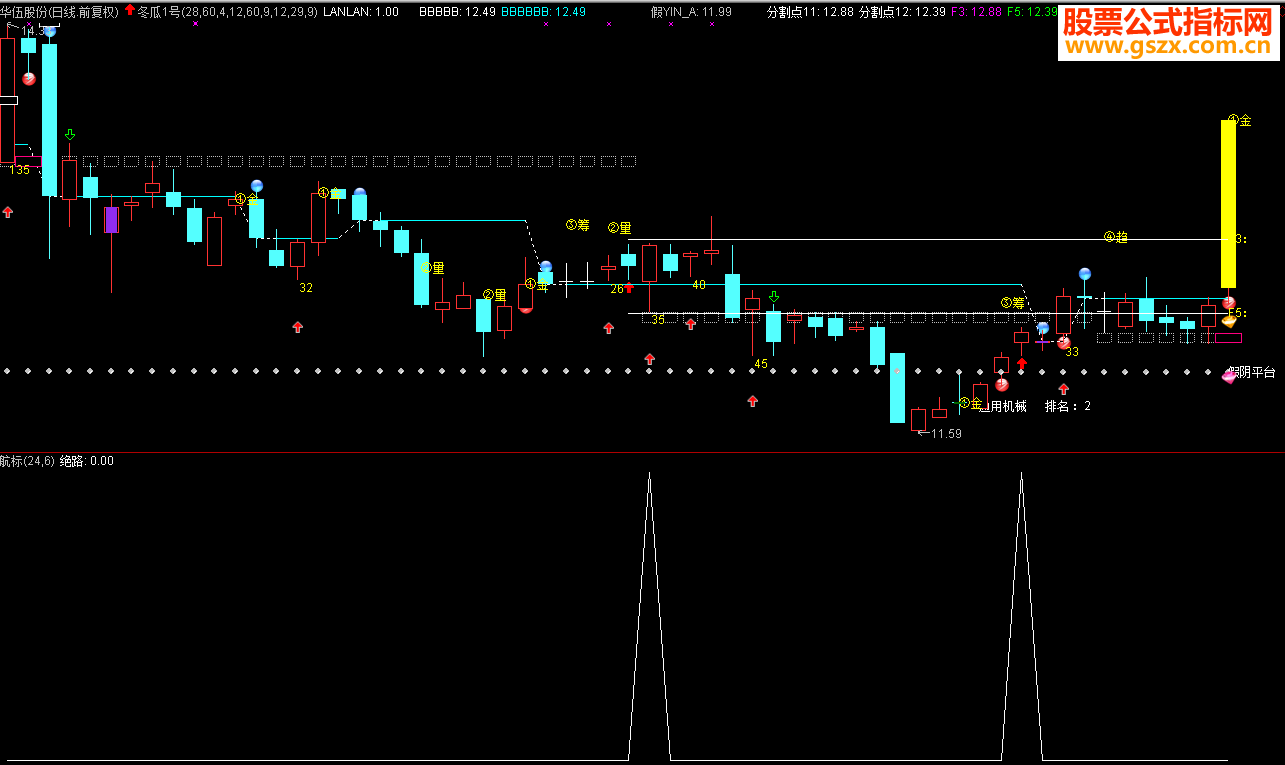The width and height of the screenshot is (1285, 765).
Task: Click the orange diamond marker beside F5:
Action: click(1229, 321)
